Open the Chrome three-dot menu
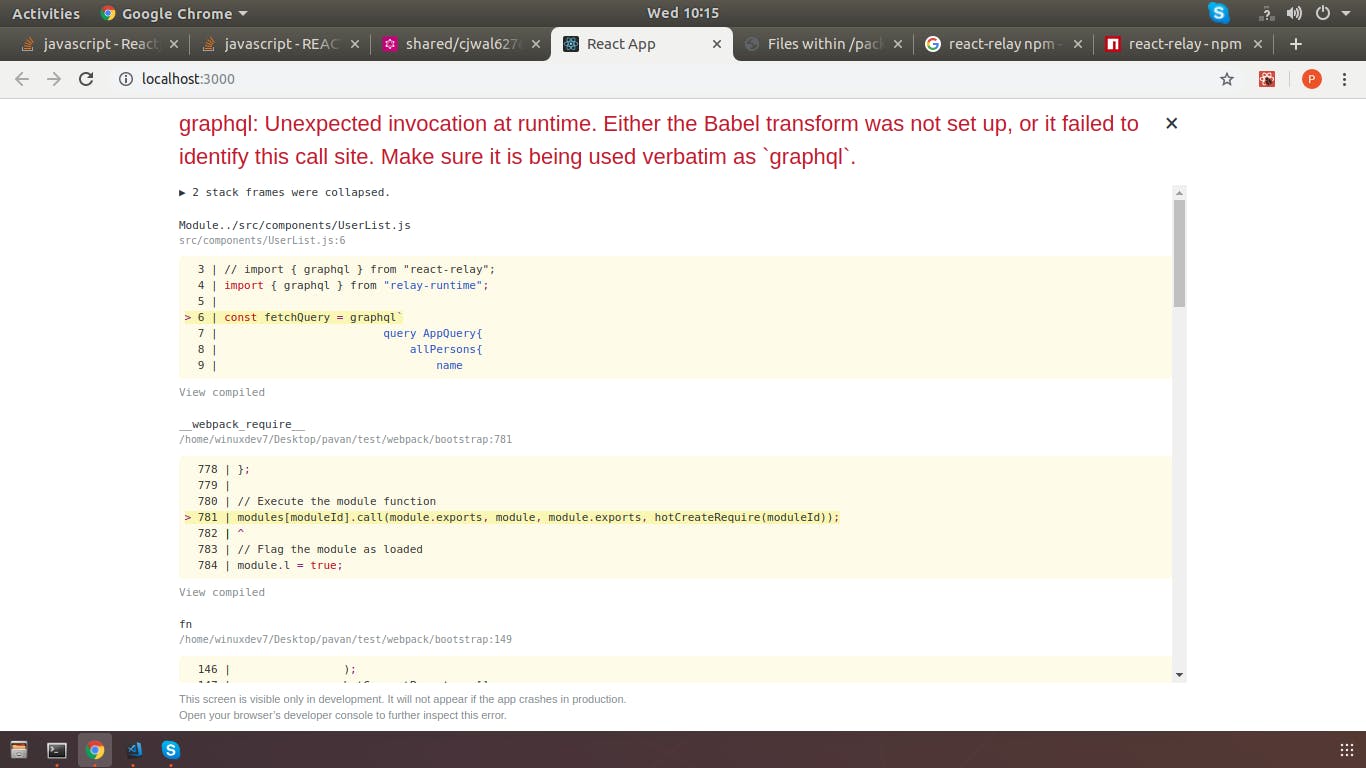This screenshot has width=1366, height=768. click(1345, 79)
